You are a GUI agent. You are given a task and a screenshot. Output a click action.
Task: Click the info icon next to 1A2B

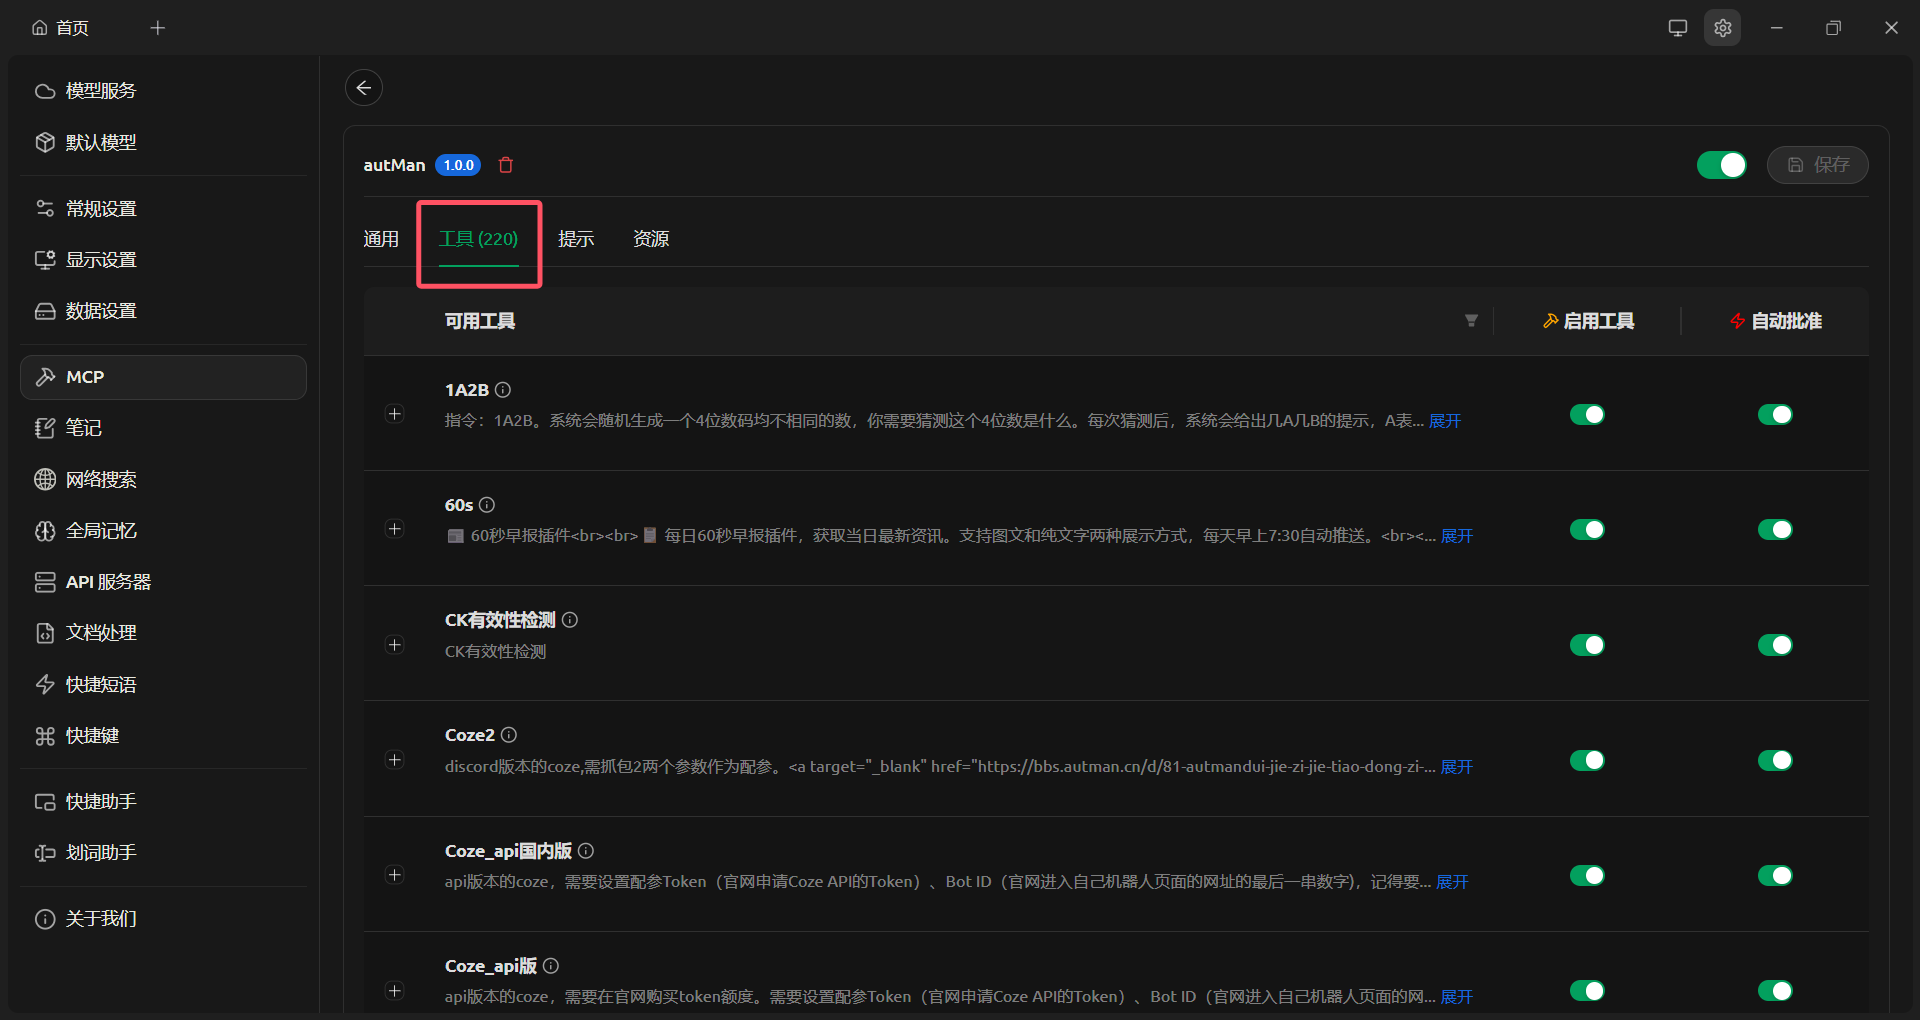[x=503, y=390]
